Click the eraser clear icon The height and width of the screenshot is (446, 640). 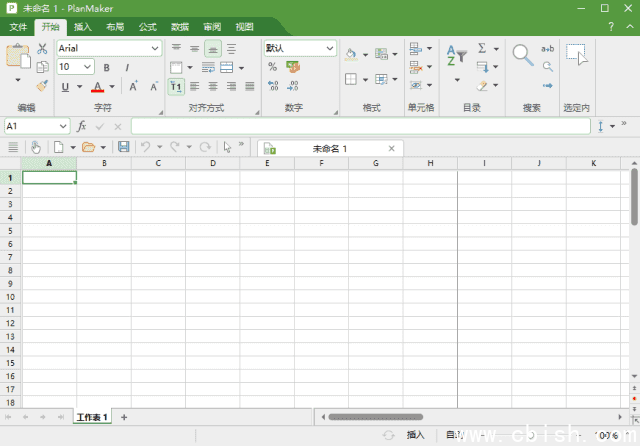pos(482,85)
